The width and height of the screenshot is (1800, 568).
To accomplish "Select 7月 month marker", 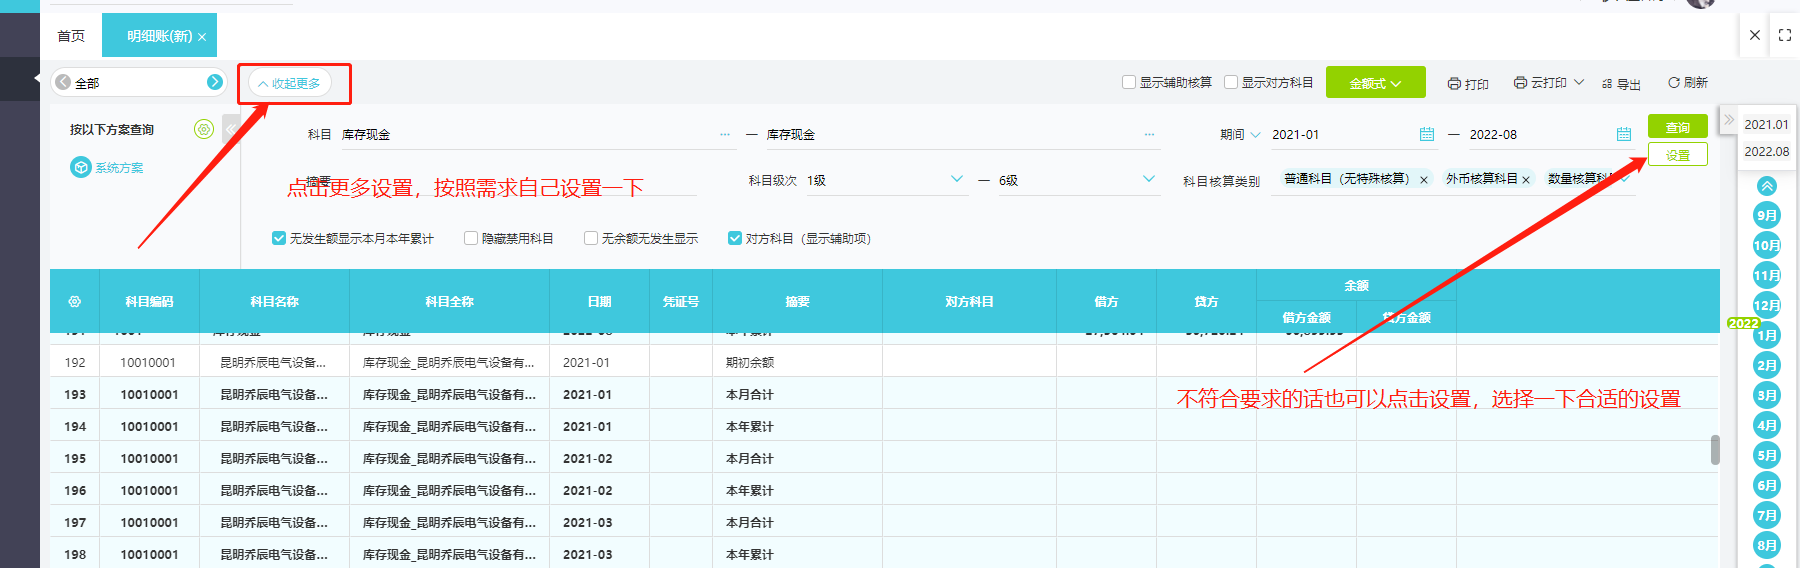I will (1767, 515).
